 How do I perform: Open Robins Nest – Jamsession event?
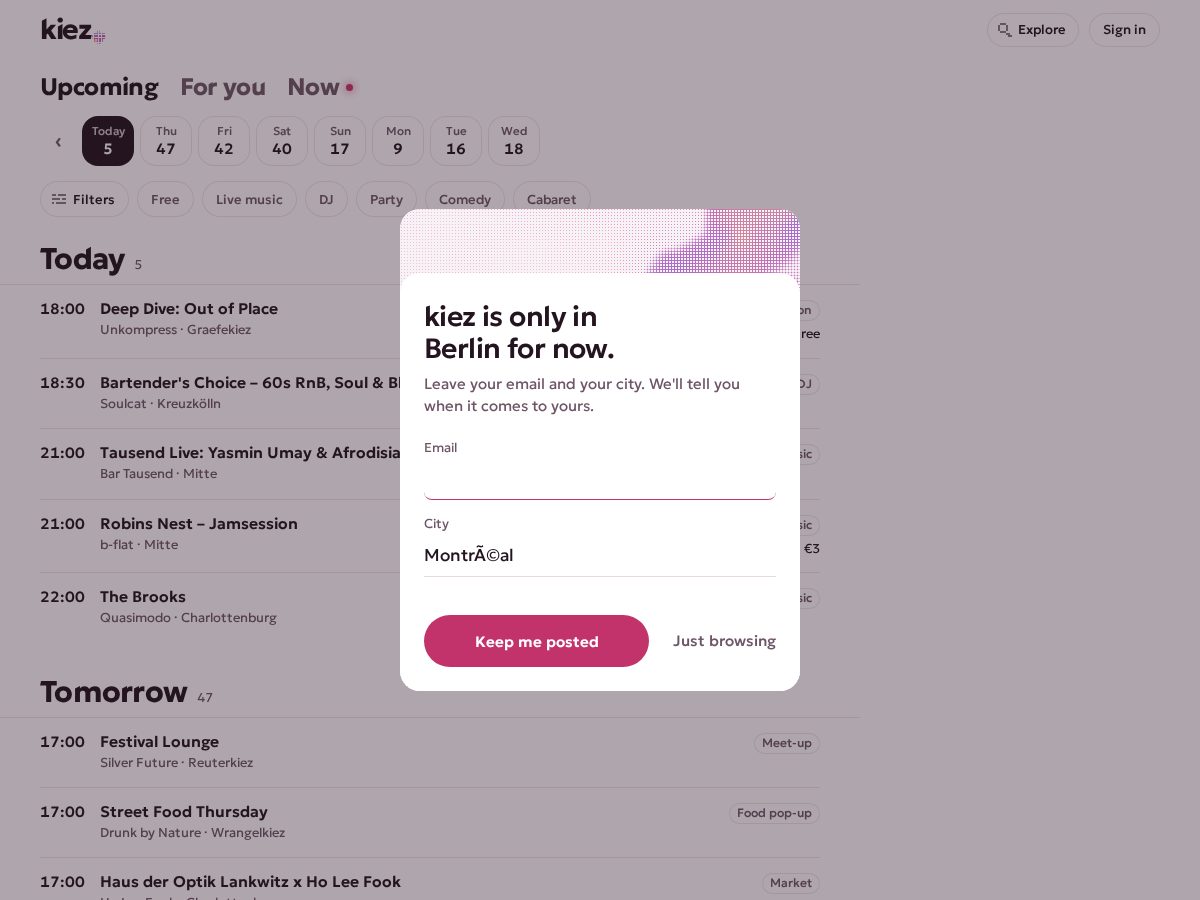pyautogui.click(x=199, y=524)
